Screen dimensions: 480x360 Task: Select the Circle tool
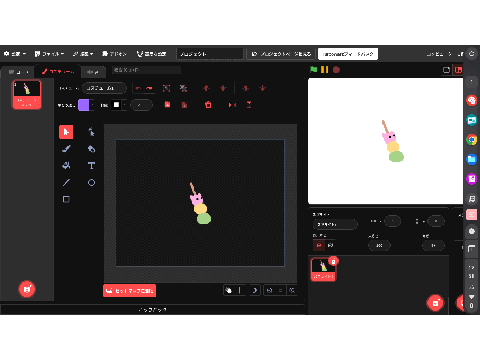(91, 182)
